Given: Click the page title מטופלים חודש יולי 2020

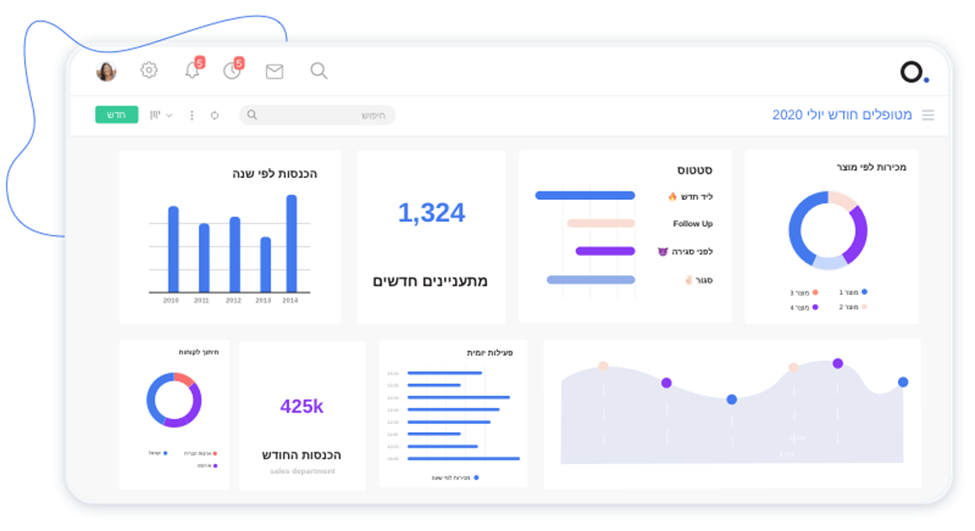Looking at the screenshot, I should coord(842,115).
